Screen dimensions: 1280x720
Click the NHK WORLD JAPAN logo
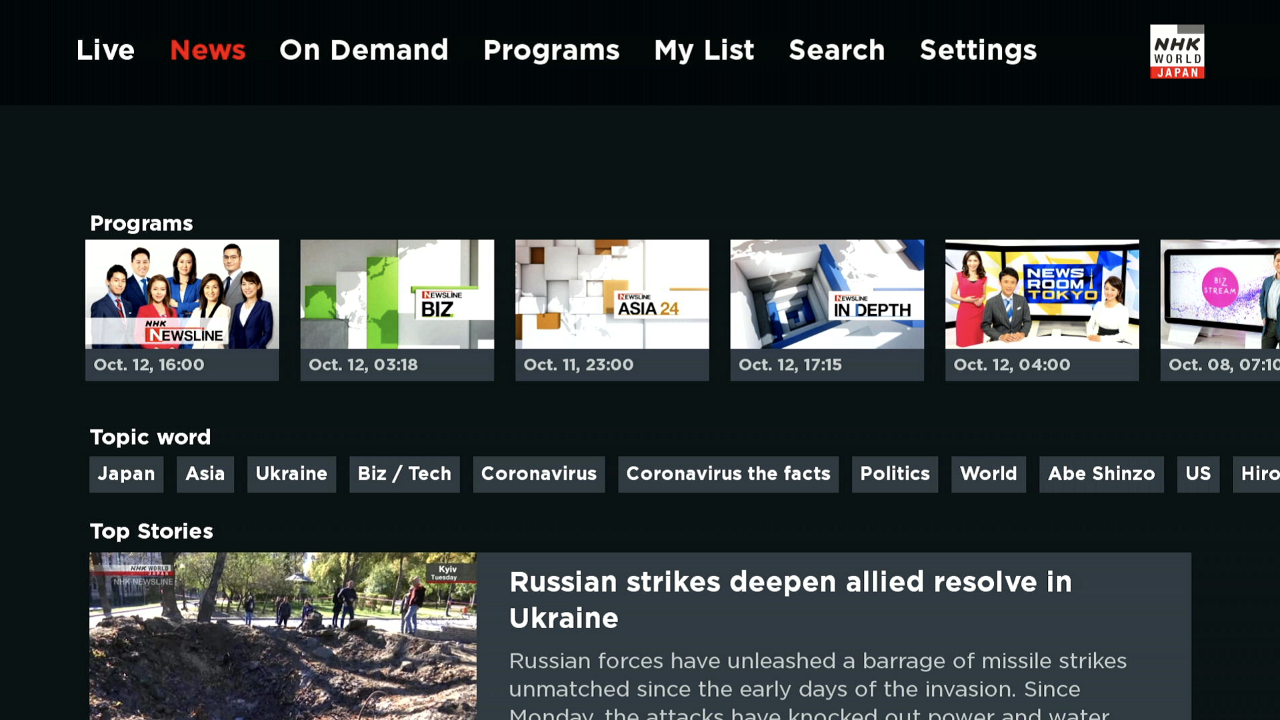pos(1177,51)
